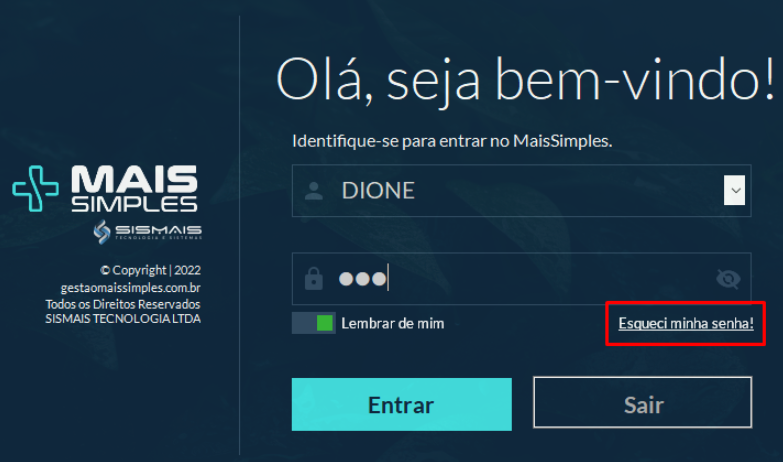
Task: Click the person icon in the username field
Action: [x=314, y=191]
